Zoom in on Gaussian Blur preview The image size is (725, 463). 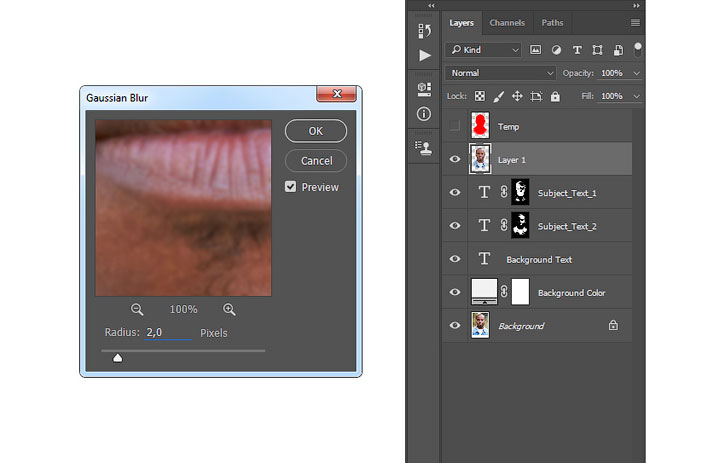(229, 309)
